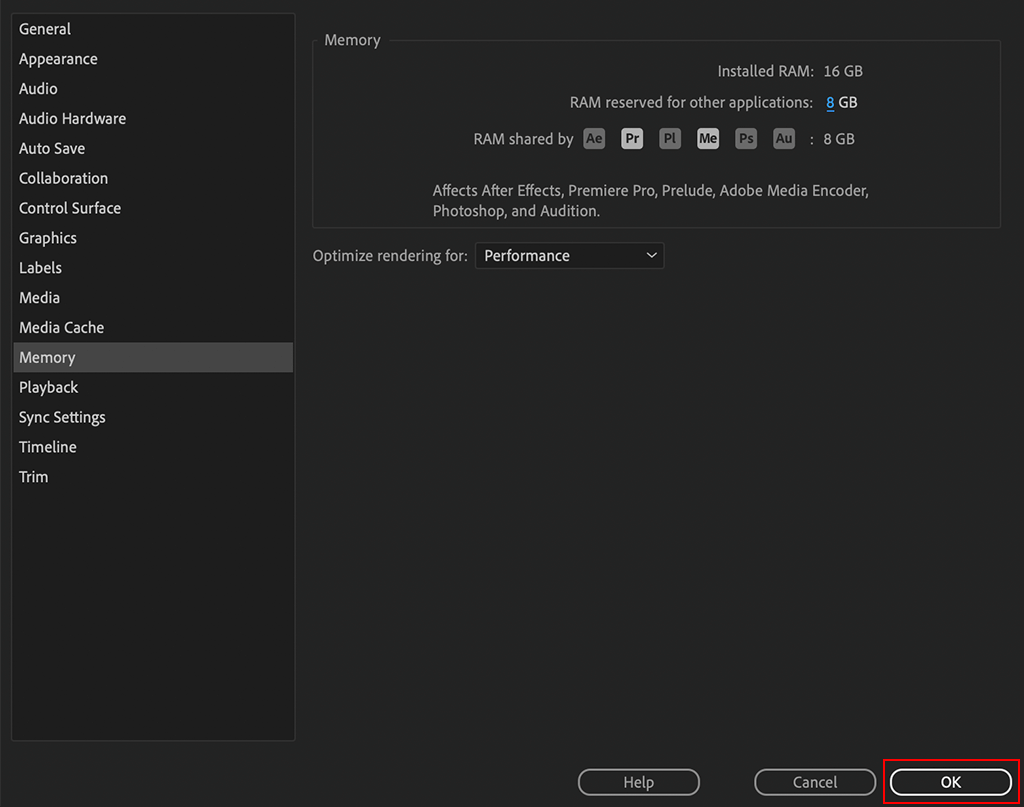Click the 'Affects After Effects, Premiere Pro' description text
The image size is (1024, 807).
[650, 200]
